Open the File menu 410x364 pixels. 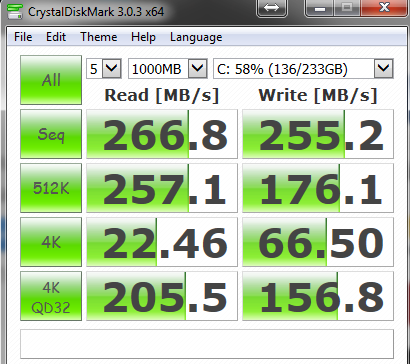pos(23,37)
